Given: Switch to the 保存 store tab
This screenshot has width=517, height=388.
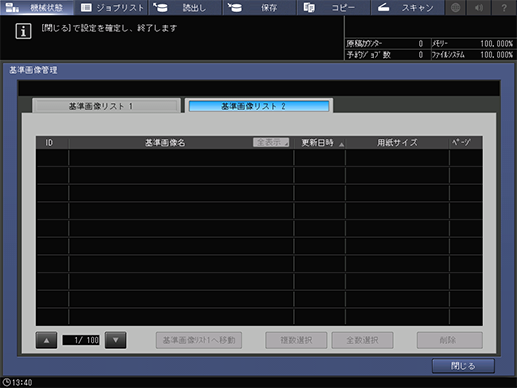Looking at the screenshot, I should coord(259,7).
